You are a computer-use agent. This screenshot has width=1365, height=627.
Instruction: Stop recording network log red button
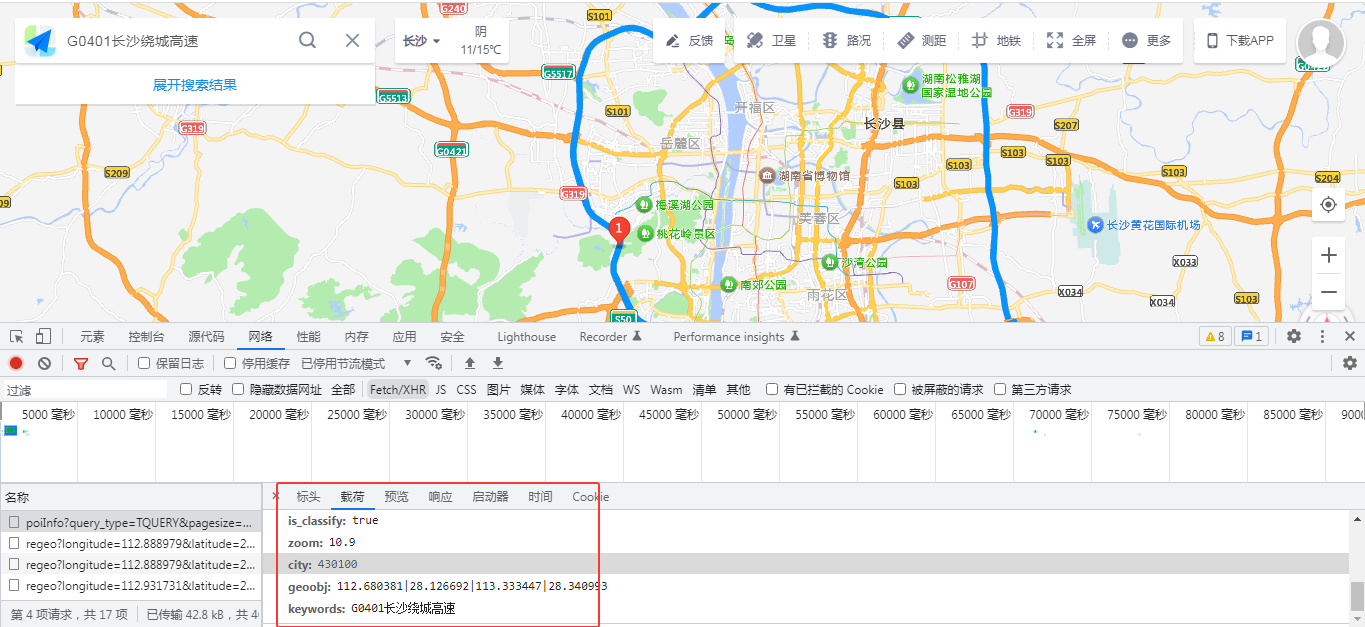[x=16, y=363]
